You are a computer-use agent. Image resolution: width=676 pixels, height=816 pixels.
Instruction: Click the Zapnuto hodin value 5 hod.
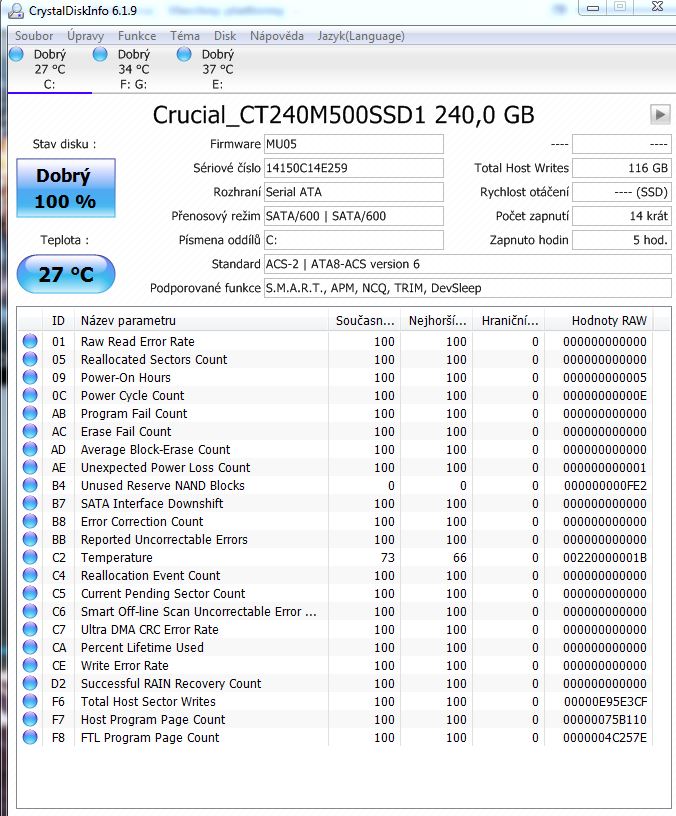[x=622, y=240]
